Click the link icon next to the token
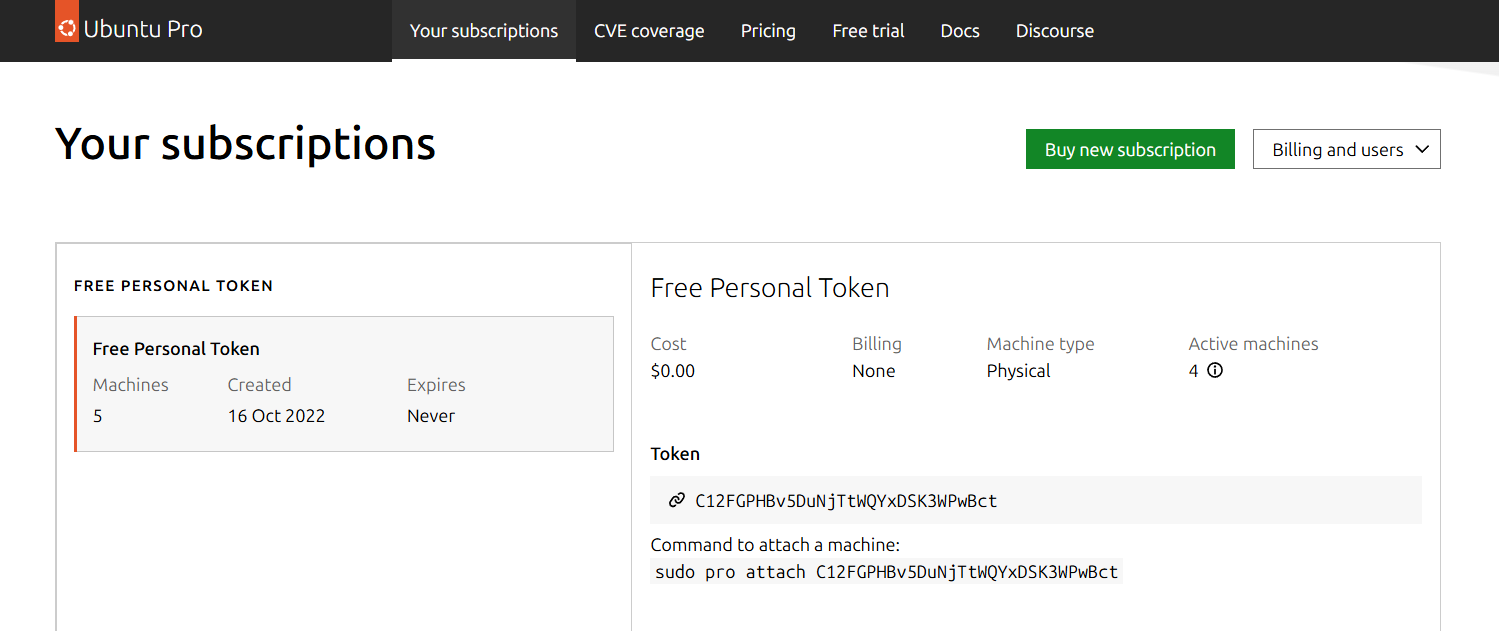 coord(677,501)
